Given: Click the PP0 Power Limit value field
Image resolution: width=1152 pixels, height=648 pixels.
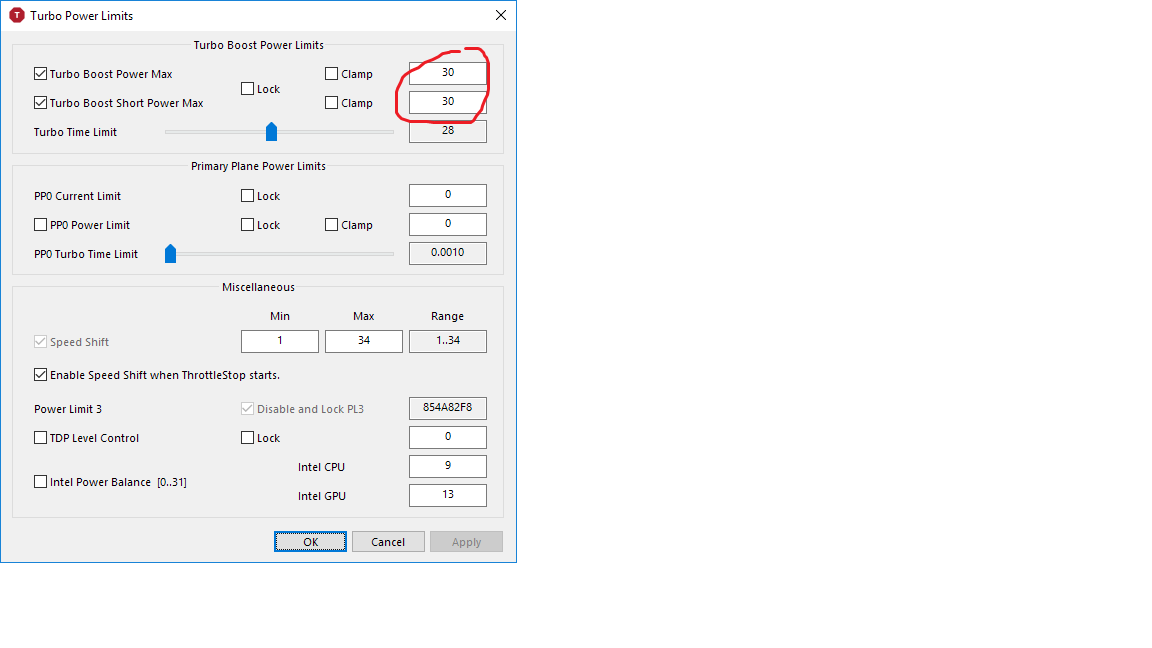Looking at the screenshot, I should coord(447,224).
